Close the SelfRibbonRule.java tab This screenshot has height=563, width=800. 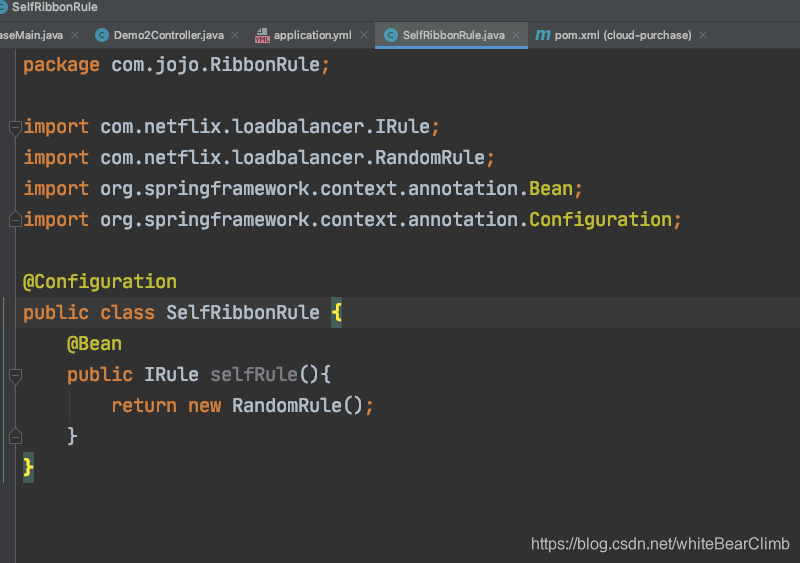[516, 35]
